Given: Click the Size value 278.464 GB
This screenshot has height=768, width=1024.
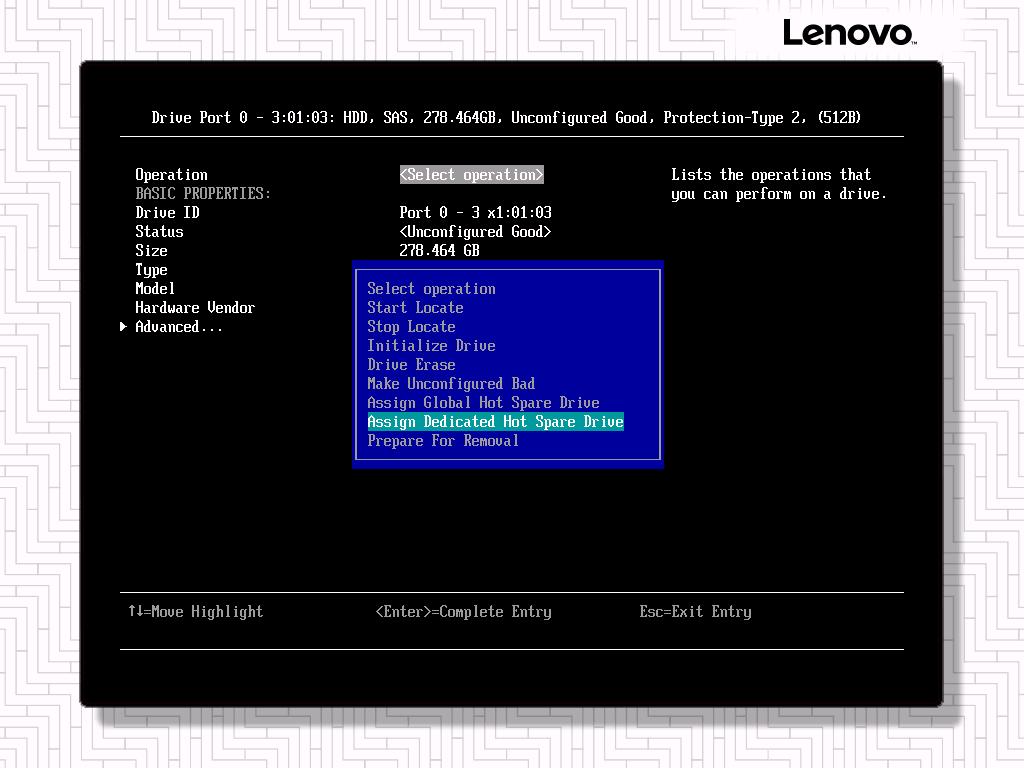Looking at the screenshot, I should [439, 251].
